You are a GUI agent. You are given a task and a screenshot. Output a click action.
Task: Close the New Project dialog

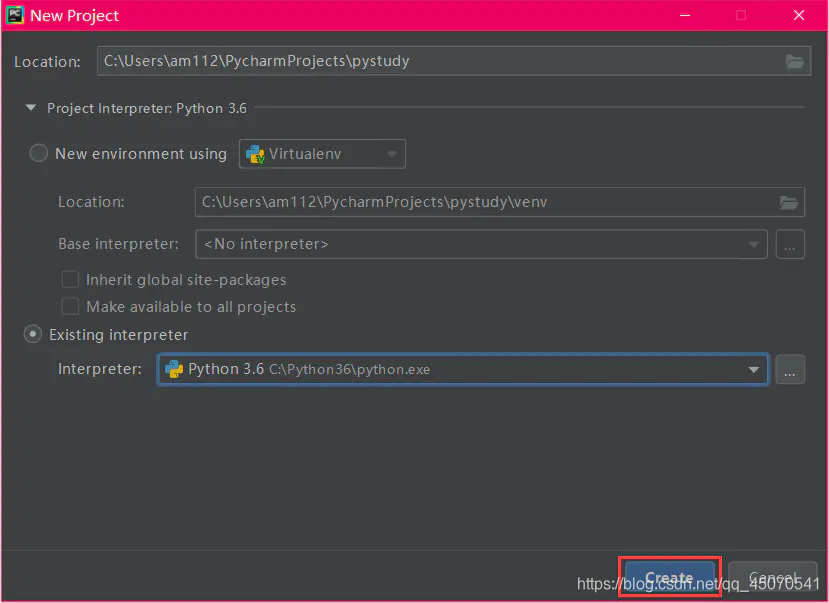tap(799, 15)
